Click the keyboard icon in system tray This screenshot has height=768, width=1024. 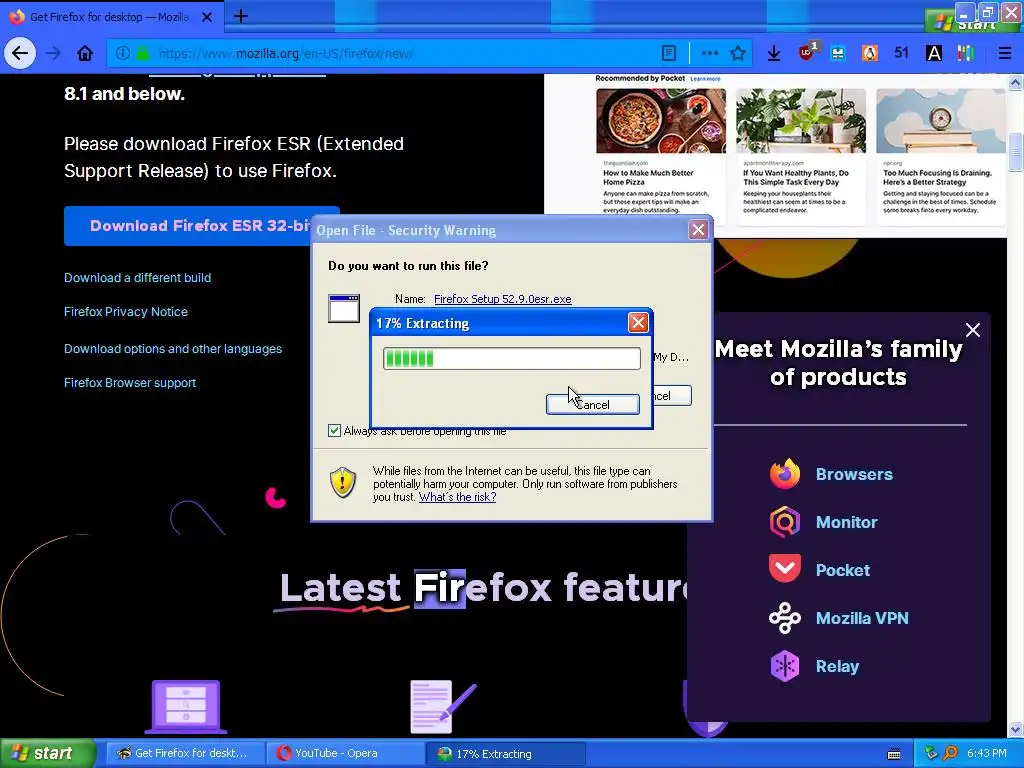coord(894,754)
